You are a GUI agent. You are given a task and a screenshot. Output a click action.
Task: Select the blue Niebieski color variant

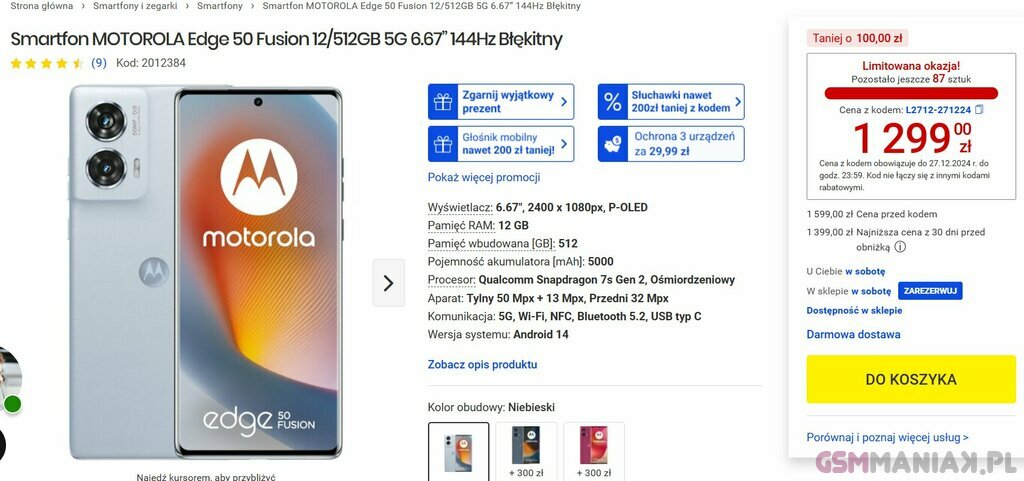pos(458,452)
